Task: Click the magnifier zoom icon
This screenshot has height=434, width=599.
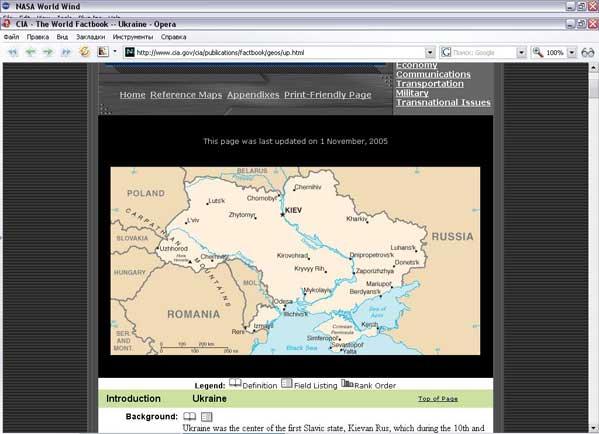Action: [x=538, y=52]
